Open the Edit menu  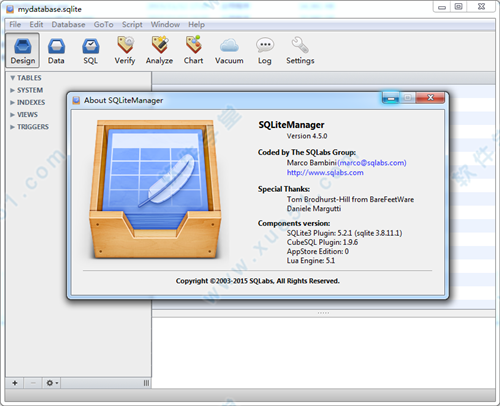[36, 24]
